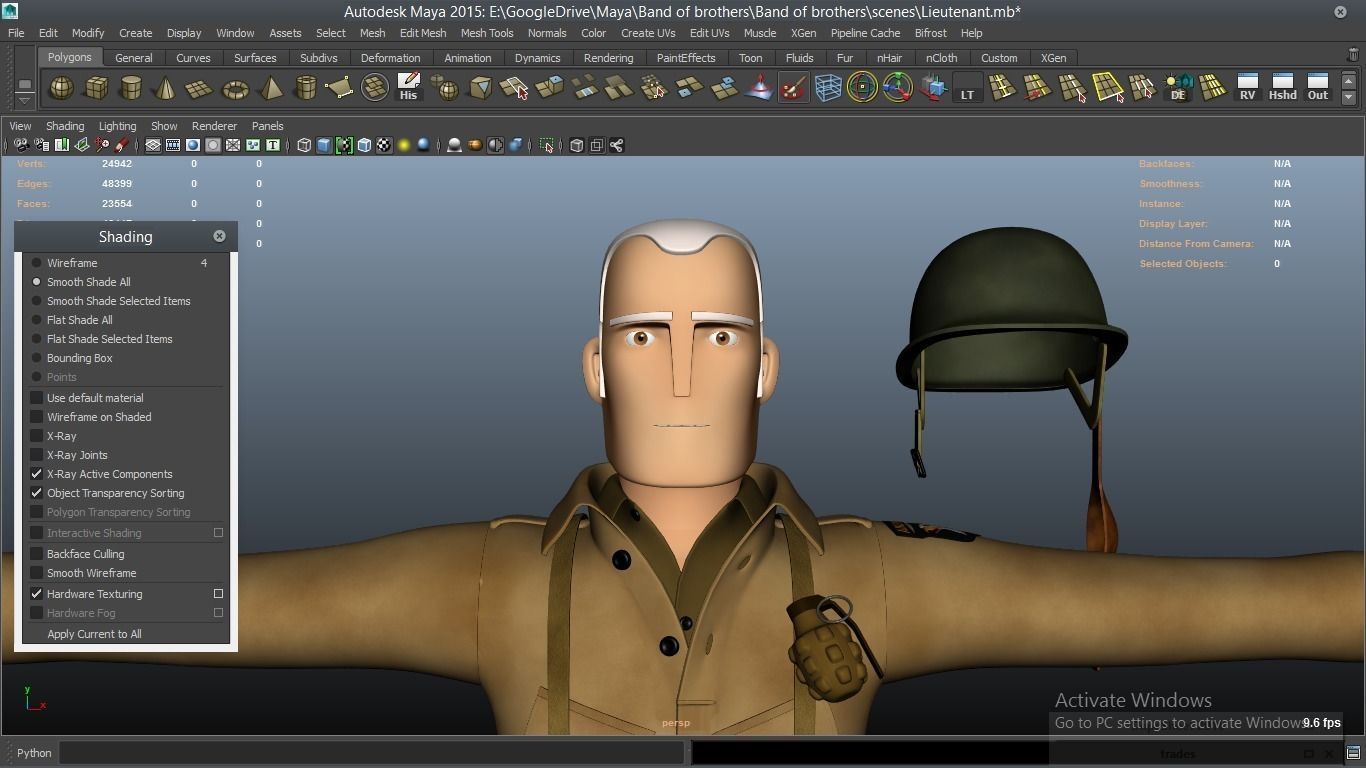Open the viewport Show menu
The height and width of the screenshot is (768, 1366).
pos(164,126)
